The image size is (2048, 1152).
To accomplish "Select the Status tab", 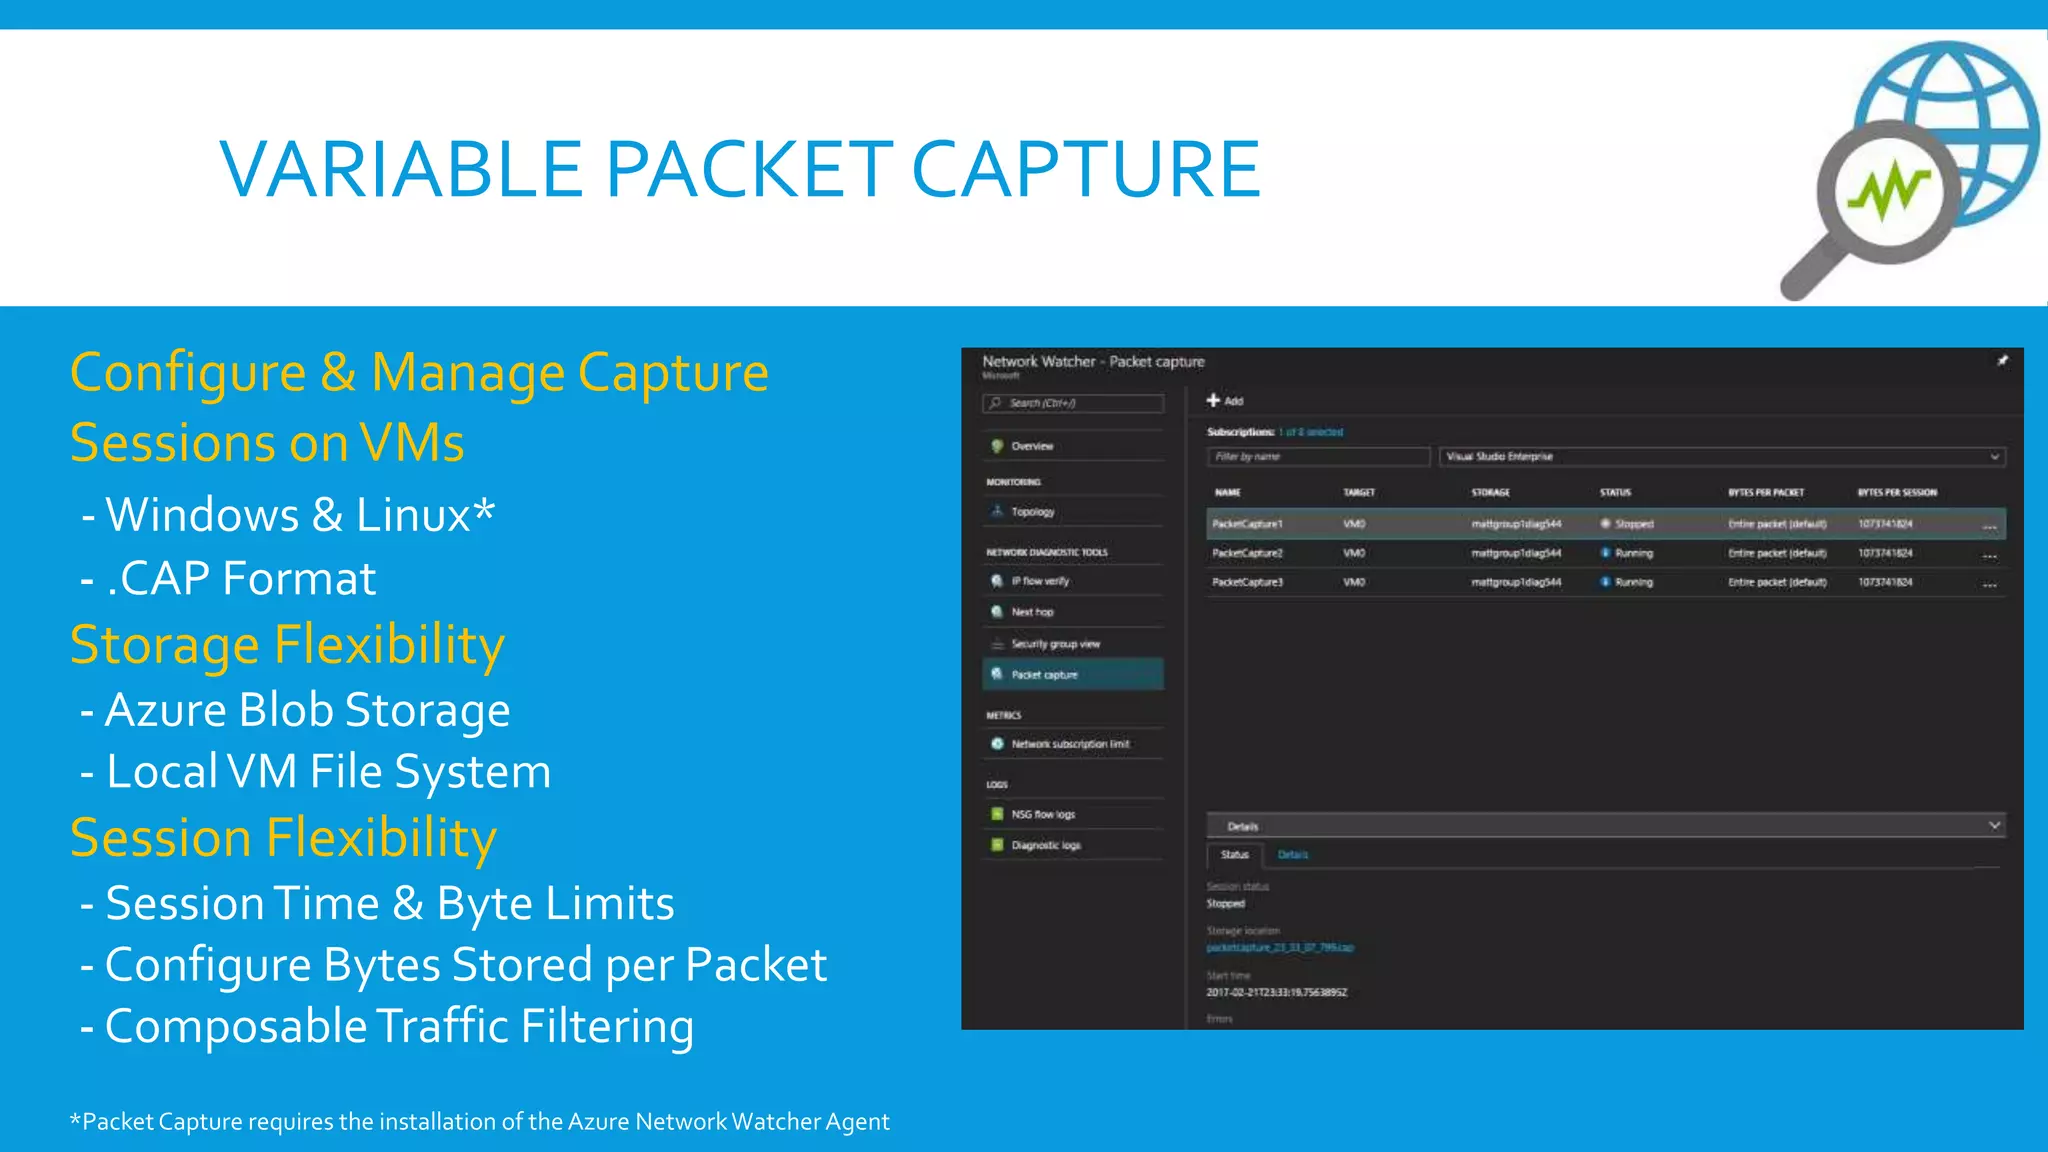I will click(x=1234, y=855).
